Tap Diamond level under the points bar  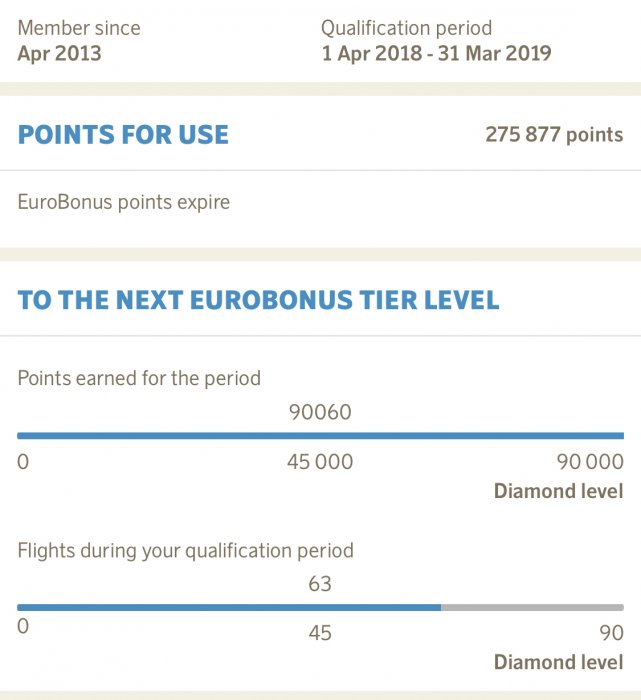(x=558, y=491)
